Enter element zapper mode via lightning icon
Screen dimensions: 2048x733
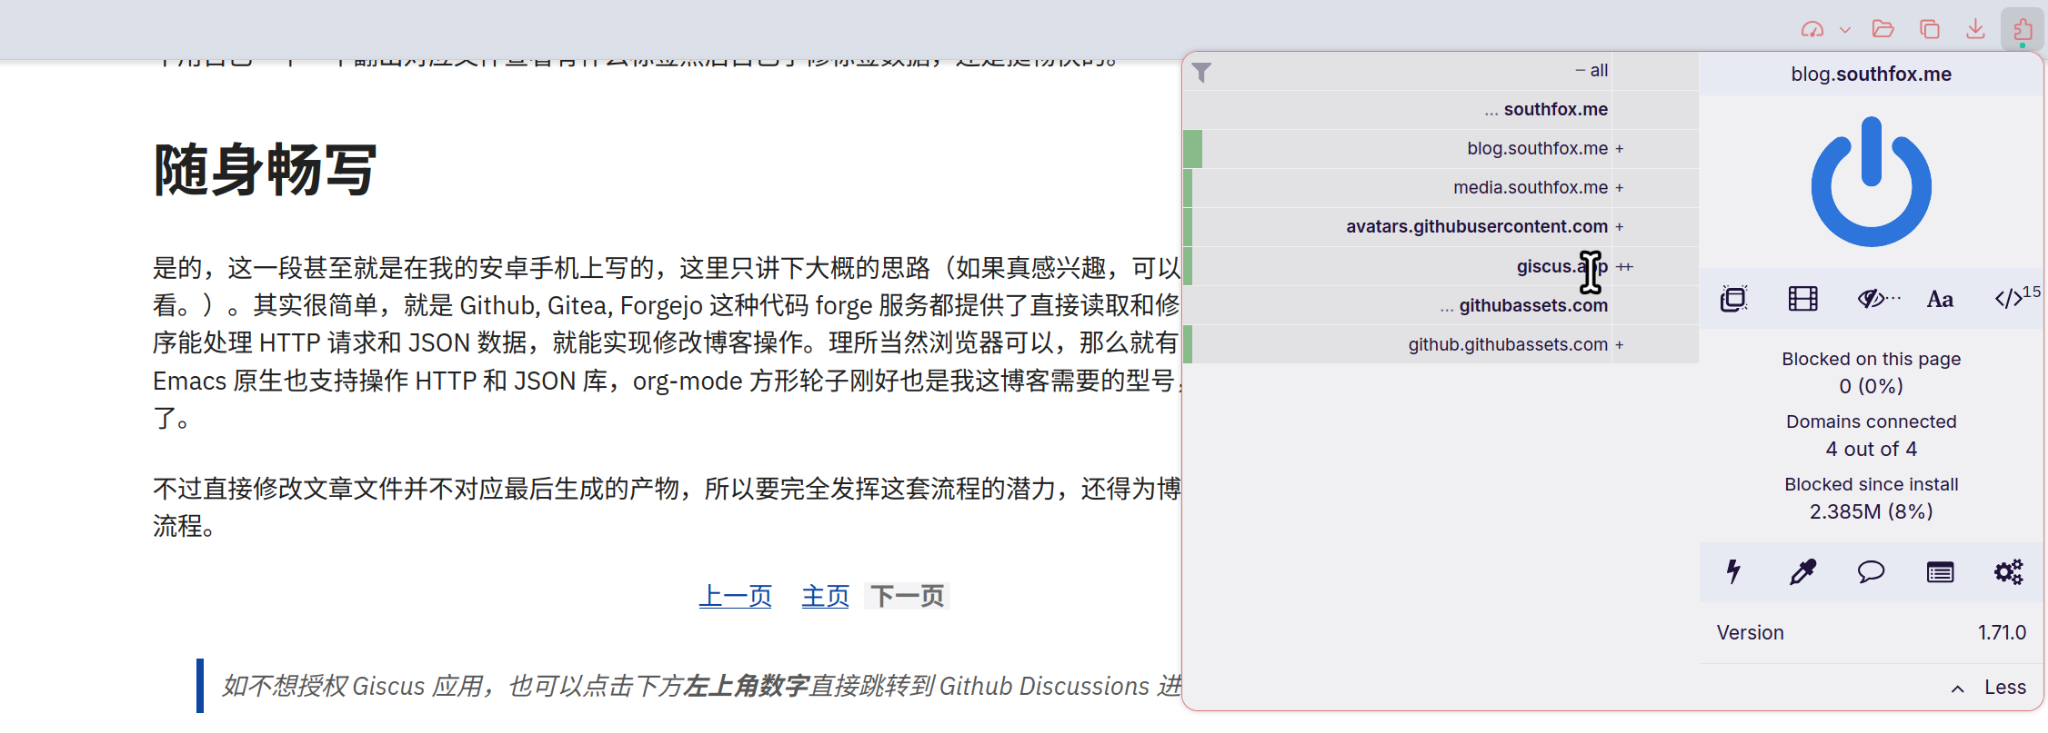1734,572
